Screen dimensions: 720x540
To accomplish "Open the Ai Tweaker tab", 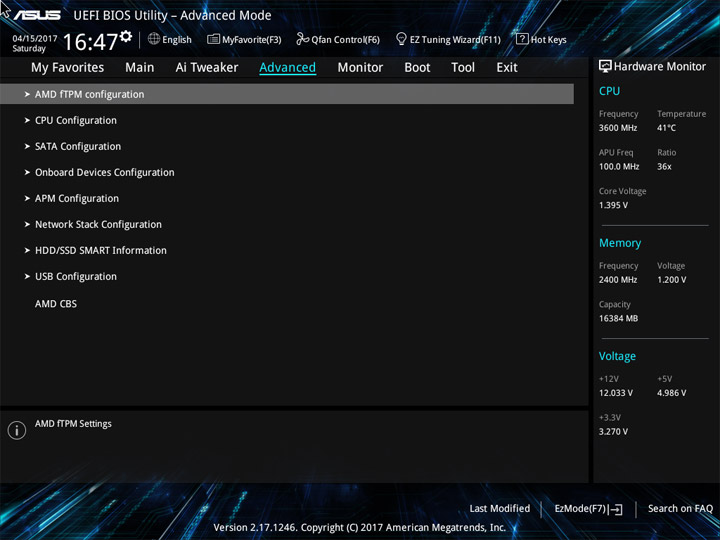I will click(x=207, y=68).
